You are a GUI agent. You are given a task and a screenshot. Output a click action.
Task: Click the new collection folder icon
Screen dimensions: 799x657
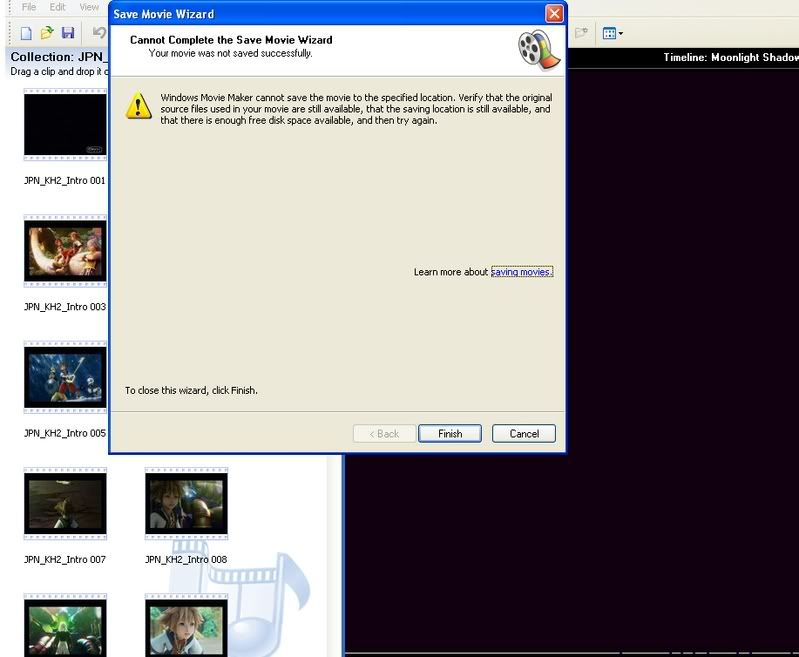tap(581, 33)
